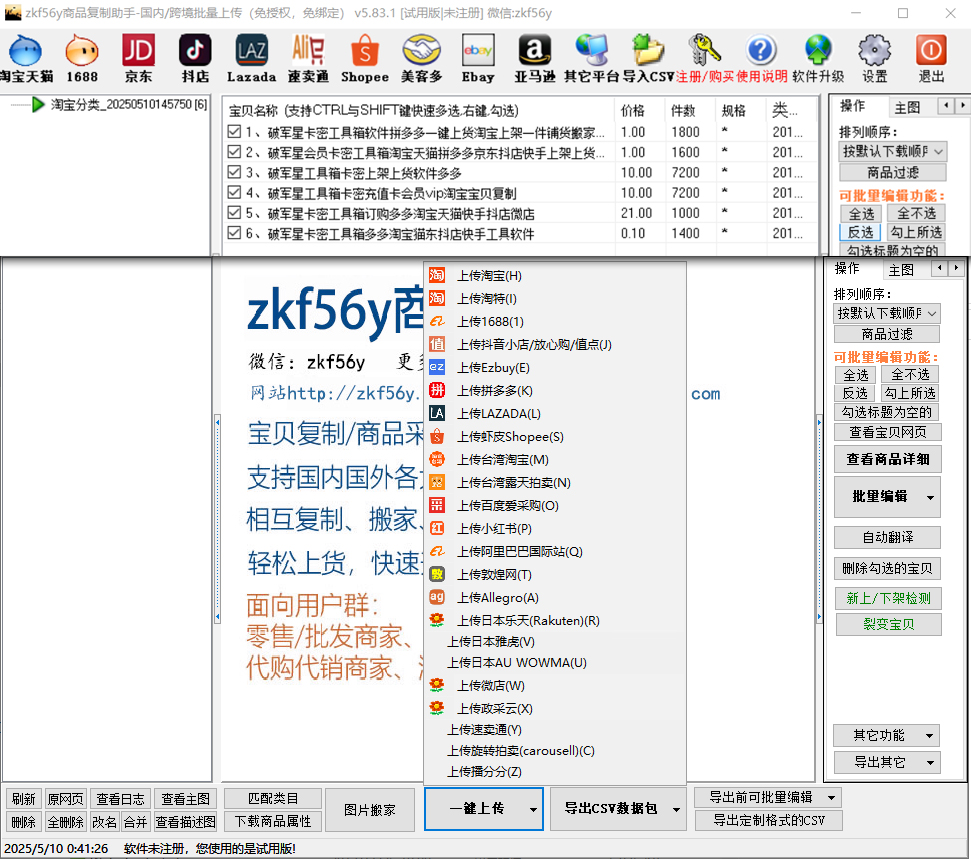Click the 注册/购买 keys icon
Viewport: 971px width, 859px height.
705,58
